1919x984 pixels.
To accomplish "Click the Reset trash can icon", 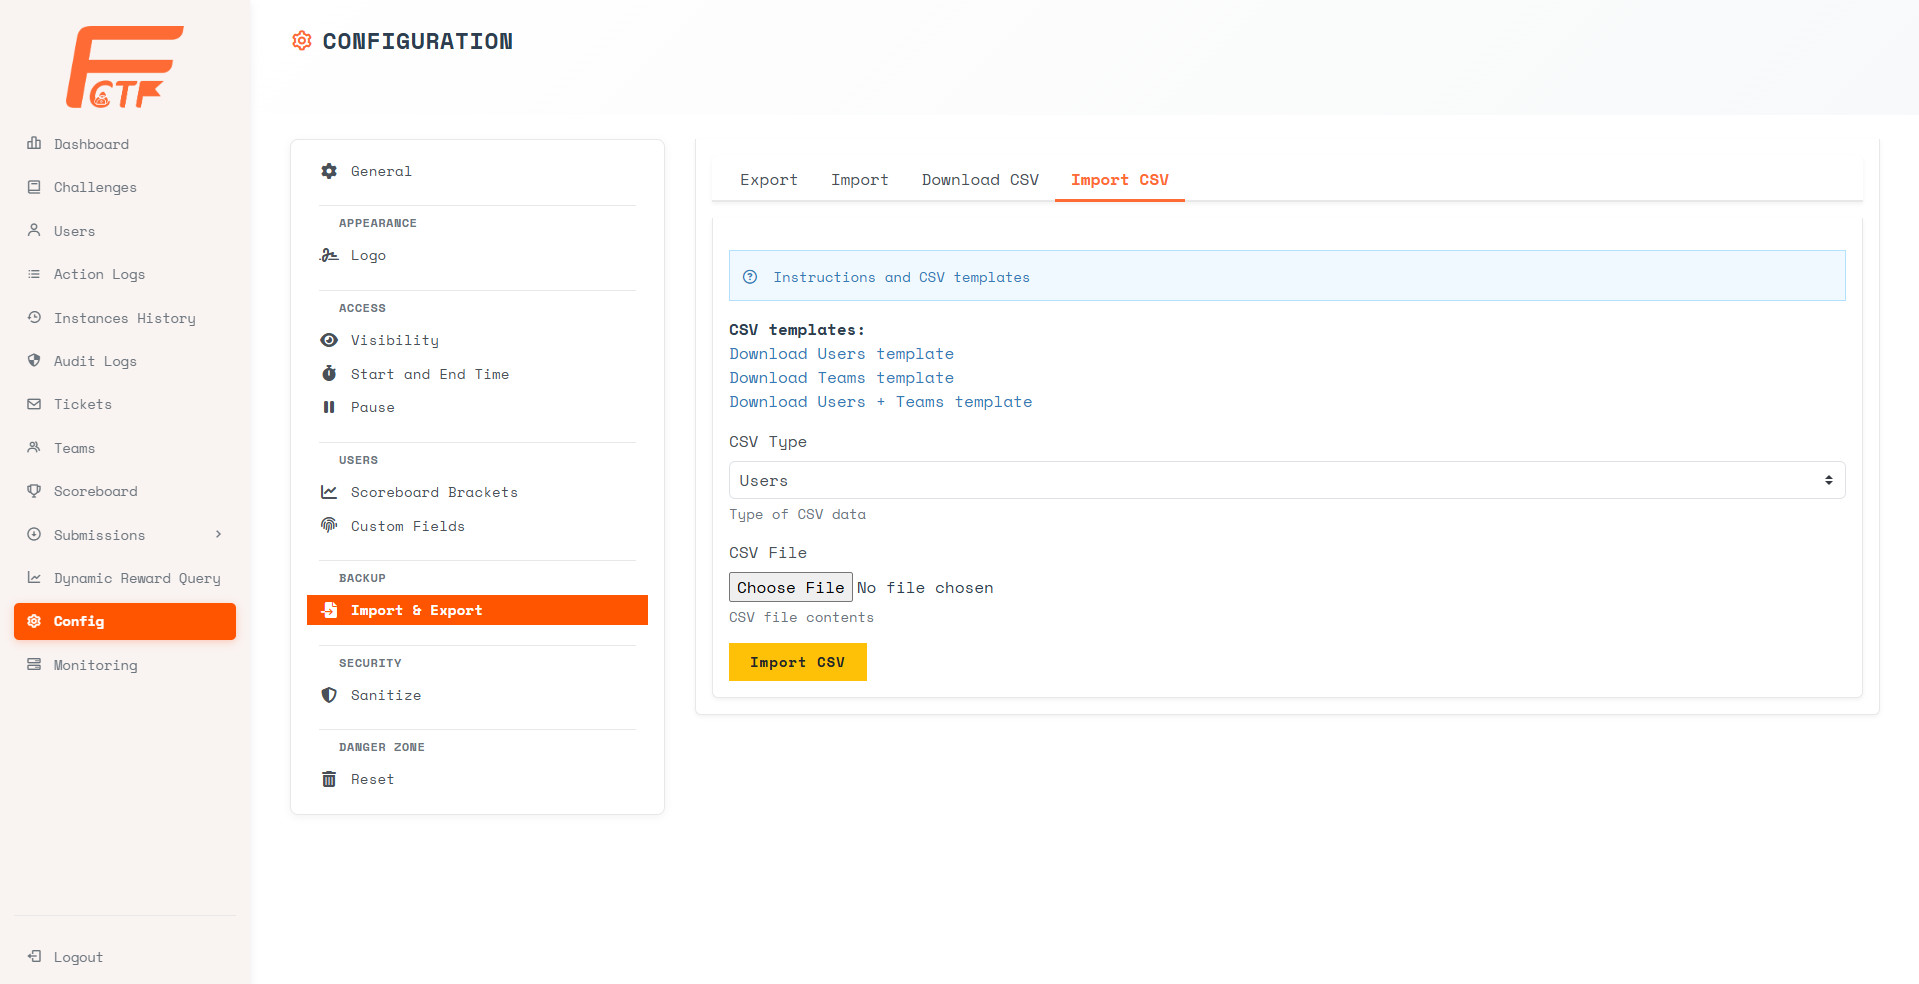I will tap(329, 779).
